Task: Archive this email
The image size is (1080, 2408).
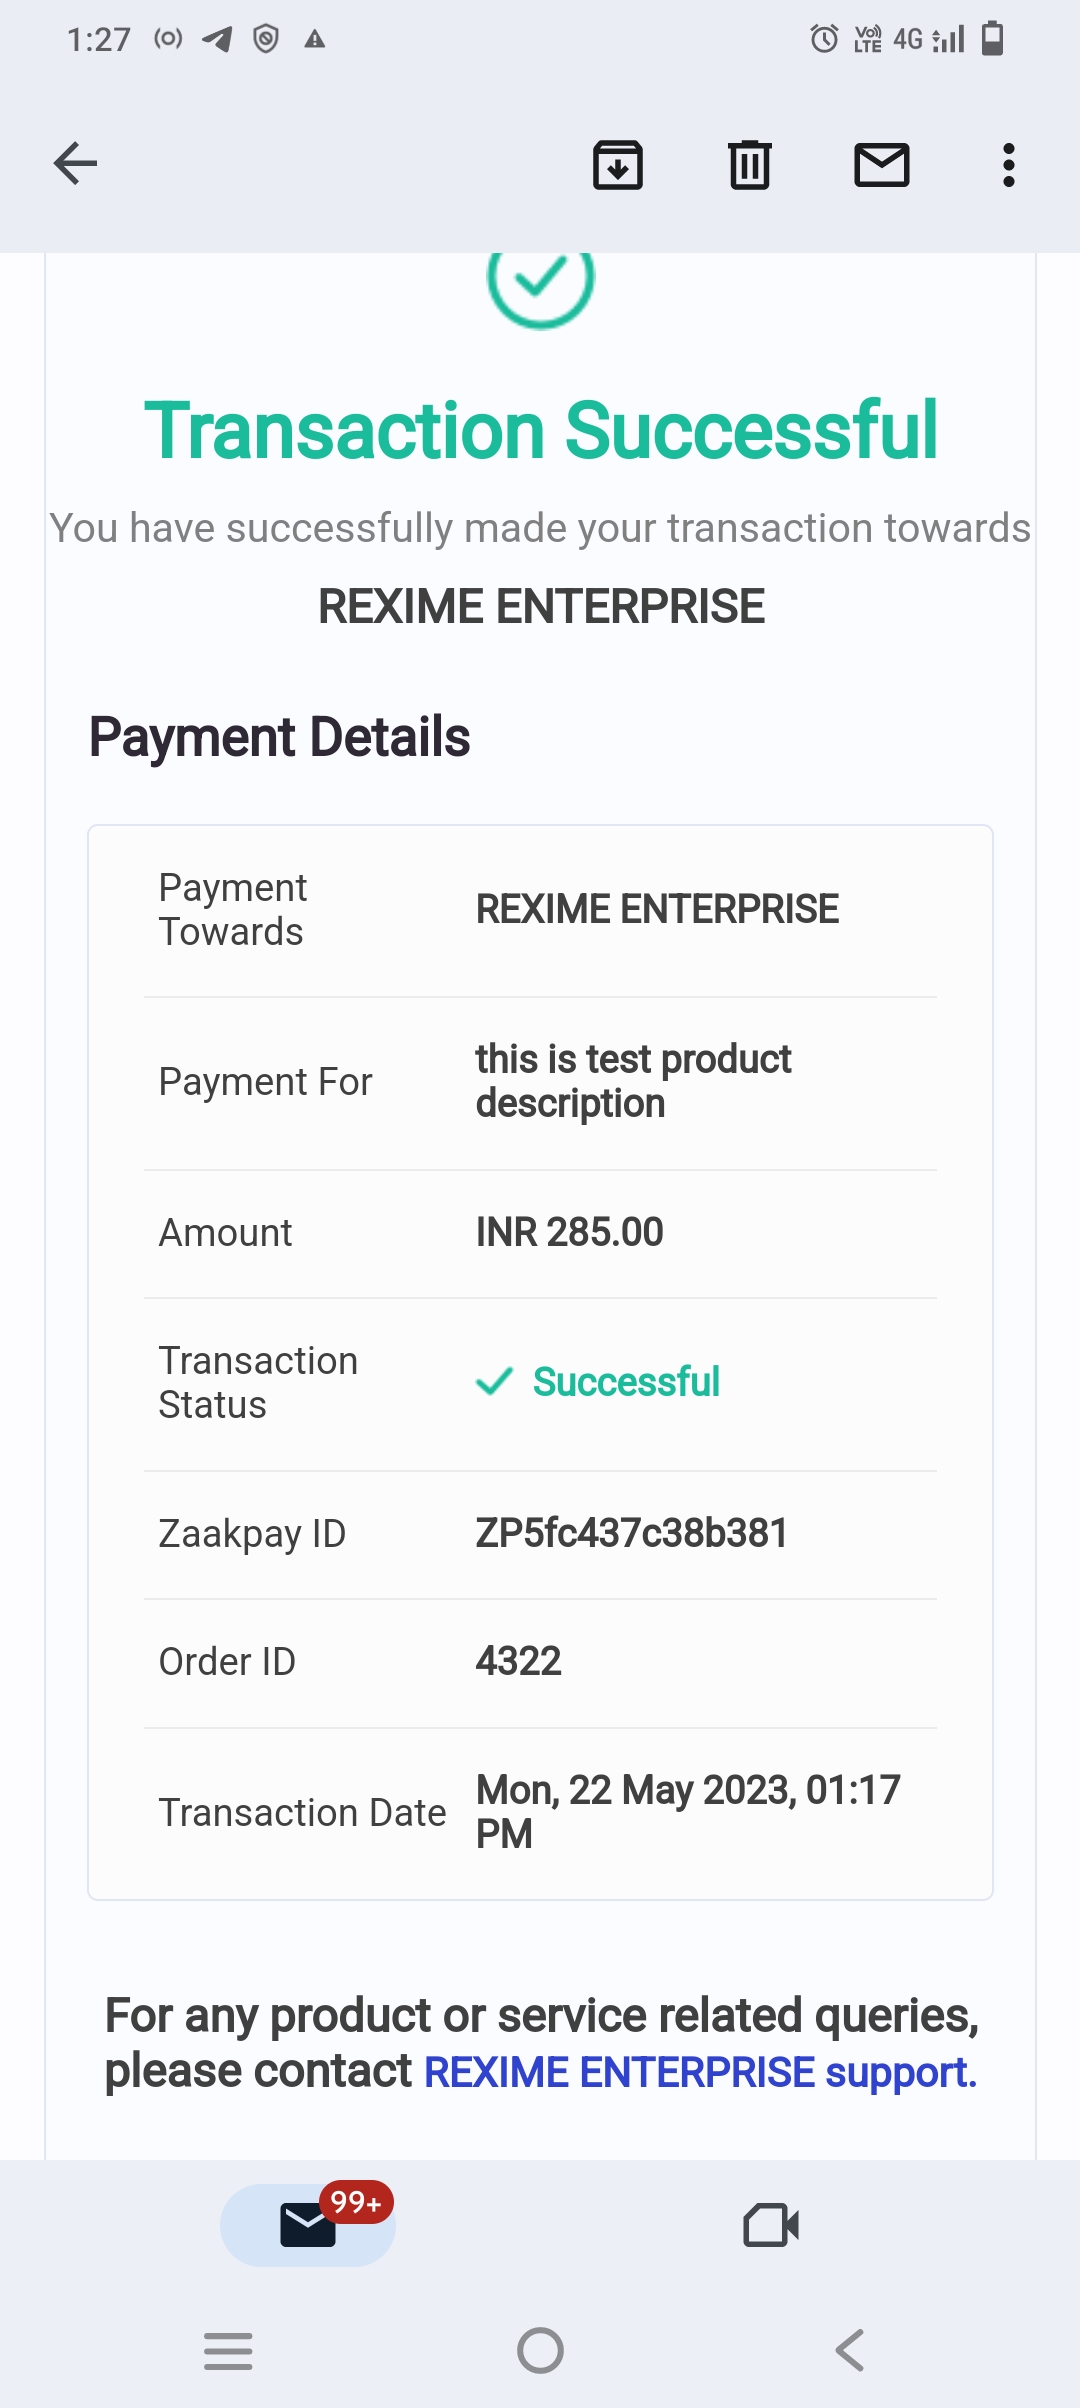Action: click(618, 165)
